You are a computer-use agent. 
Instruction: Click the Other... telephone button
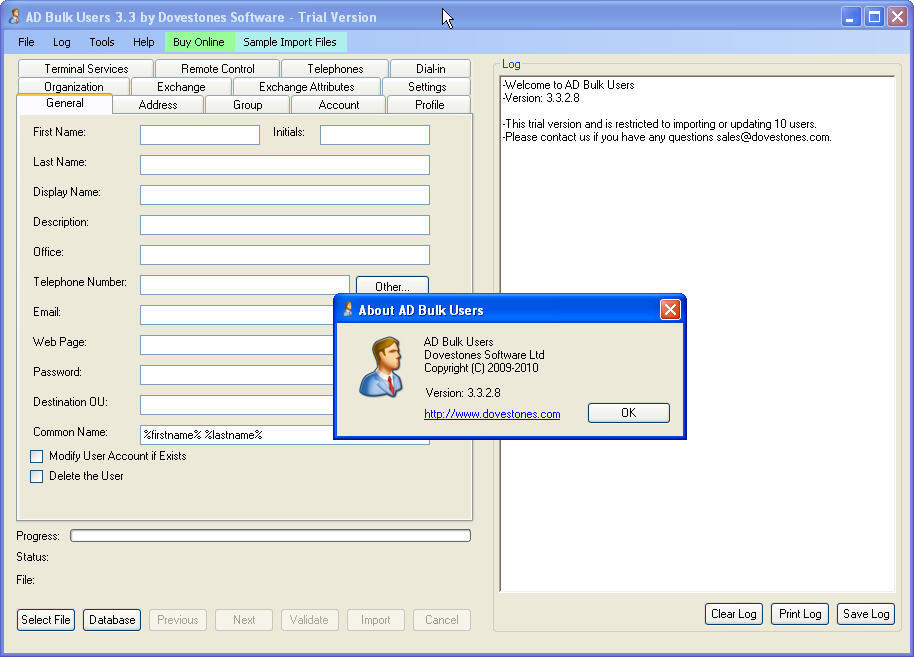click(x=392, y=286)
